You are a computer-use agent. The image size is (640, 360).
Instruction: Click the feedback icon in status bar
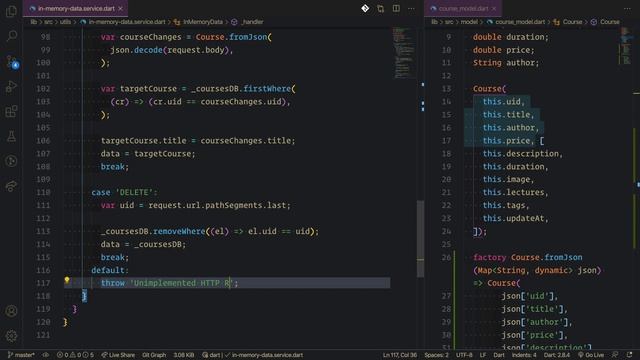(x=614, y=355)
